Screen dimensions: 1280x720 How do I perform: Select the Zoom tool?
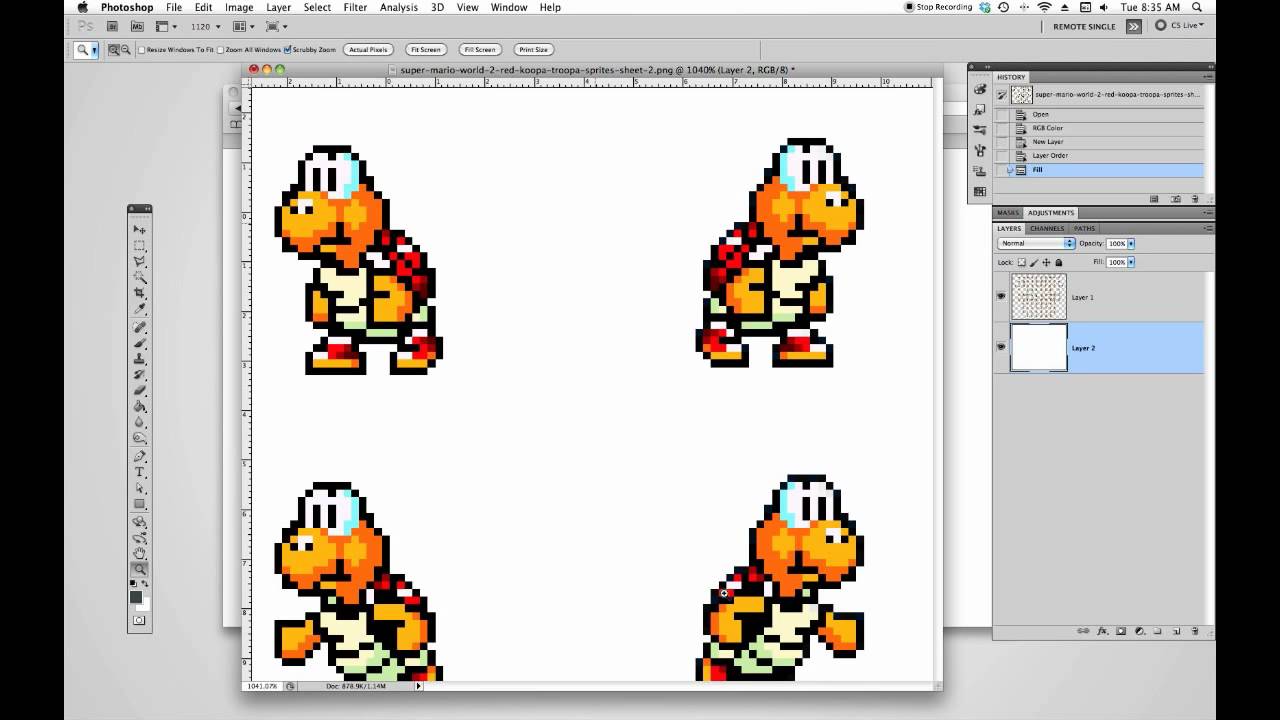point(140,568)
